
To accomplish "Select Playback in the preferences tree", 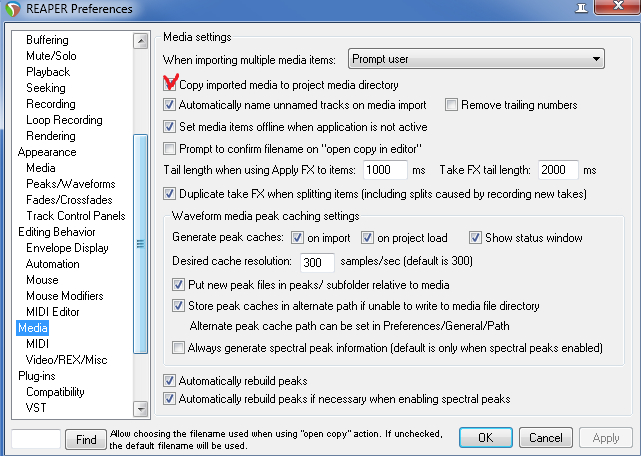I will point(48,72).
